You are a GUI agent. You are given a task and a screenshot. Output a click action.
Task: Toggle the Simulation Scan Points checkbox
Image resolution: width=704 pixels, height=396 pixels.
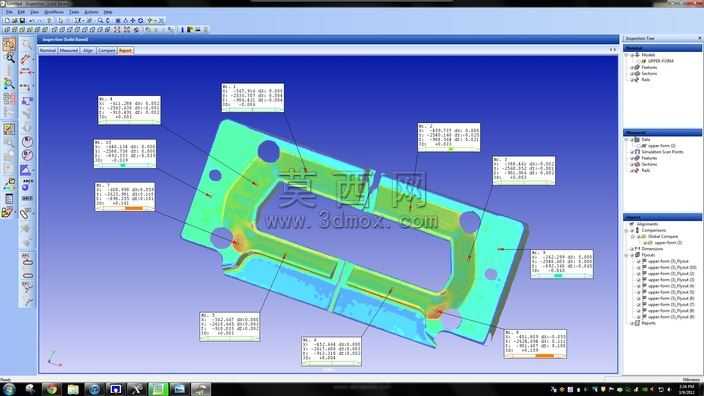[x=632, y=152]
